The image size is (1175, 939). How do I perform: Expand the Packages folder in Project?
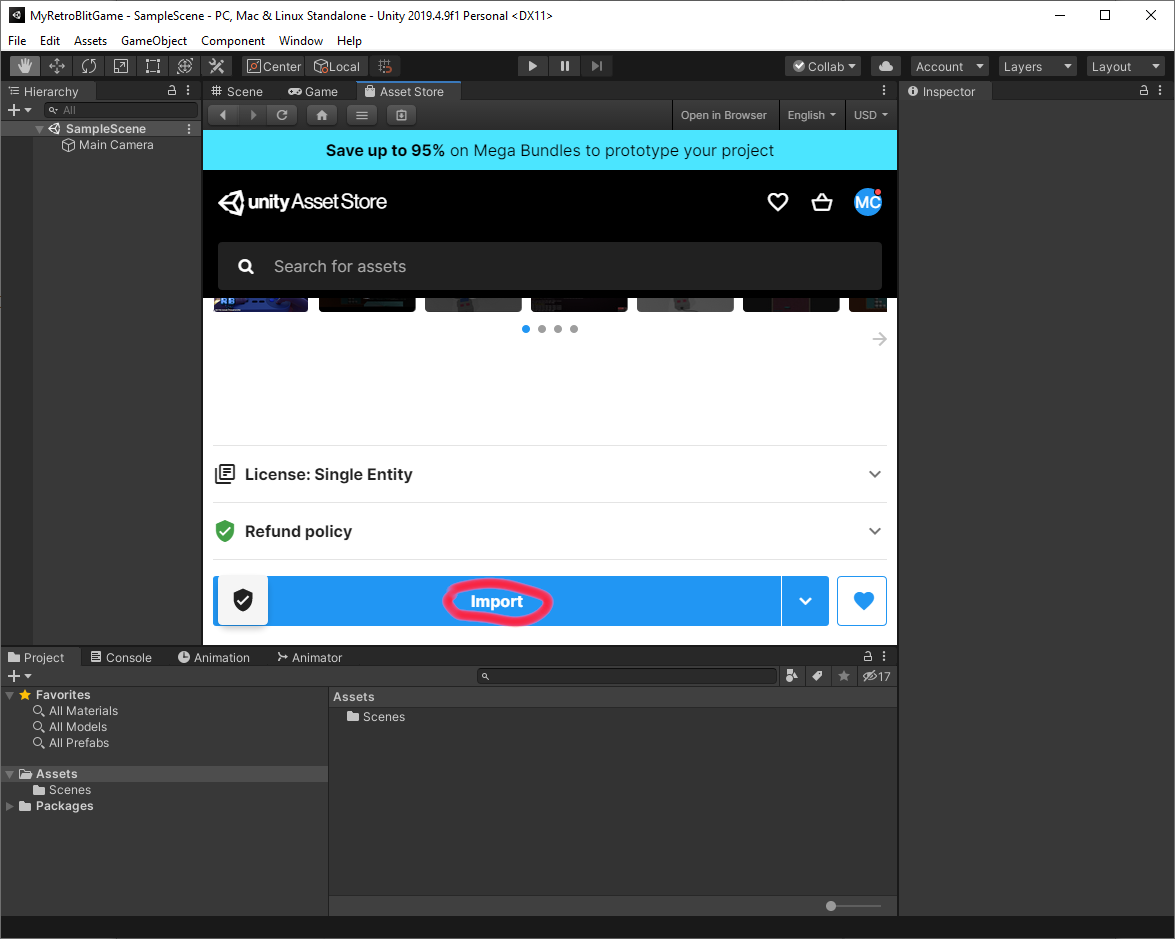[10, 806]
